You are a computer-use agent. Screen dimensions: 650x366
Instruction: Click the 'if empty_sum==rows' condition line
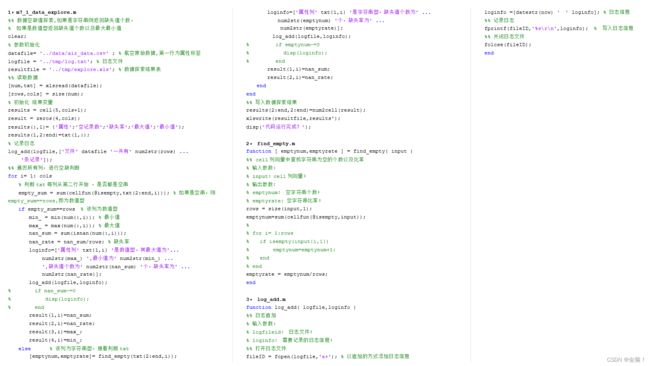click(x=68, y=209)
